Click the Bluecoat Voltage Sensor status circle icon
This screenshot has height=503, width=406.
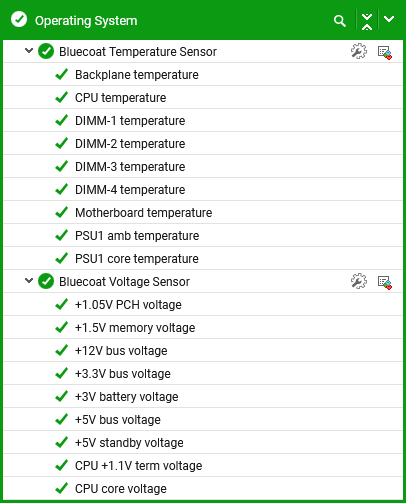point(46,281)
